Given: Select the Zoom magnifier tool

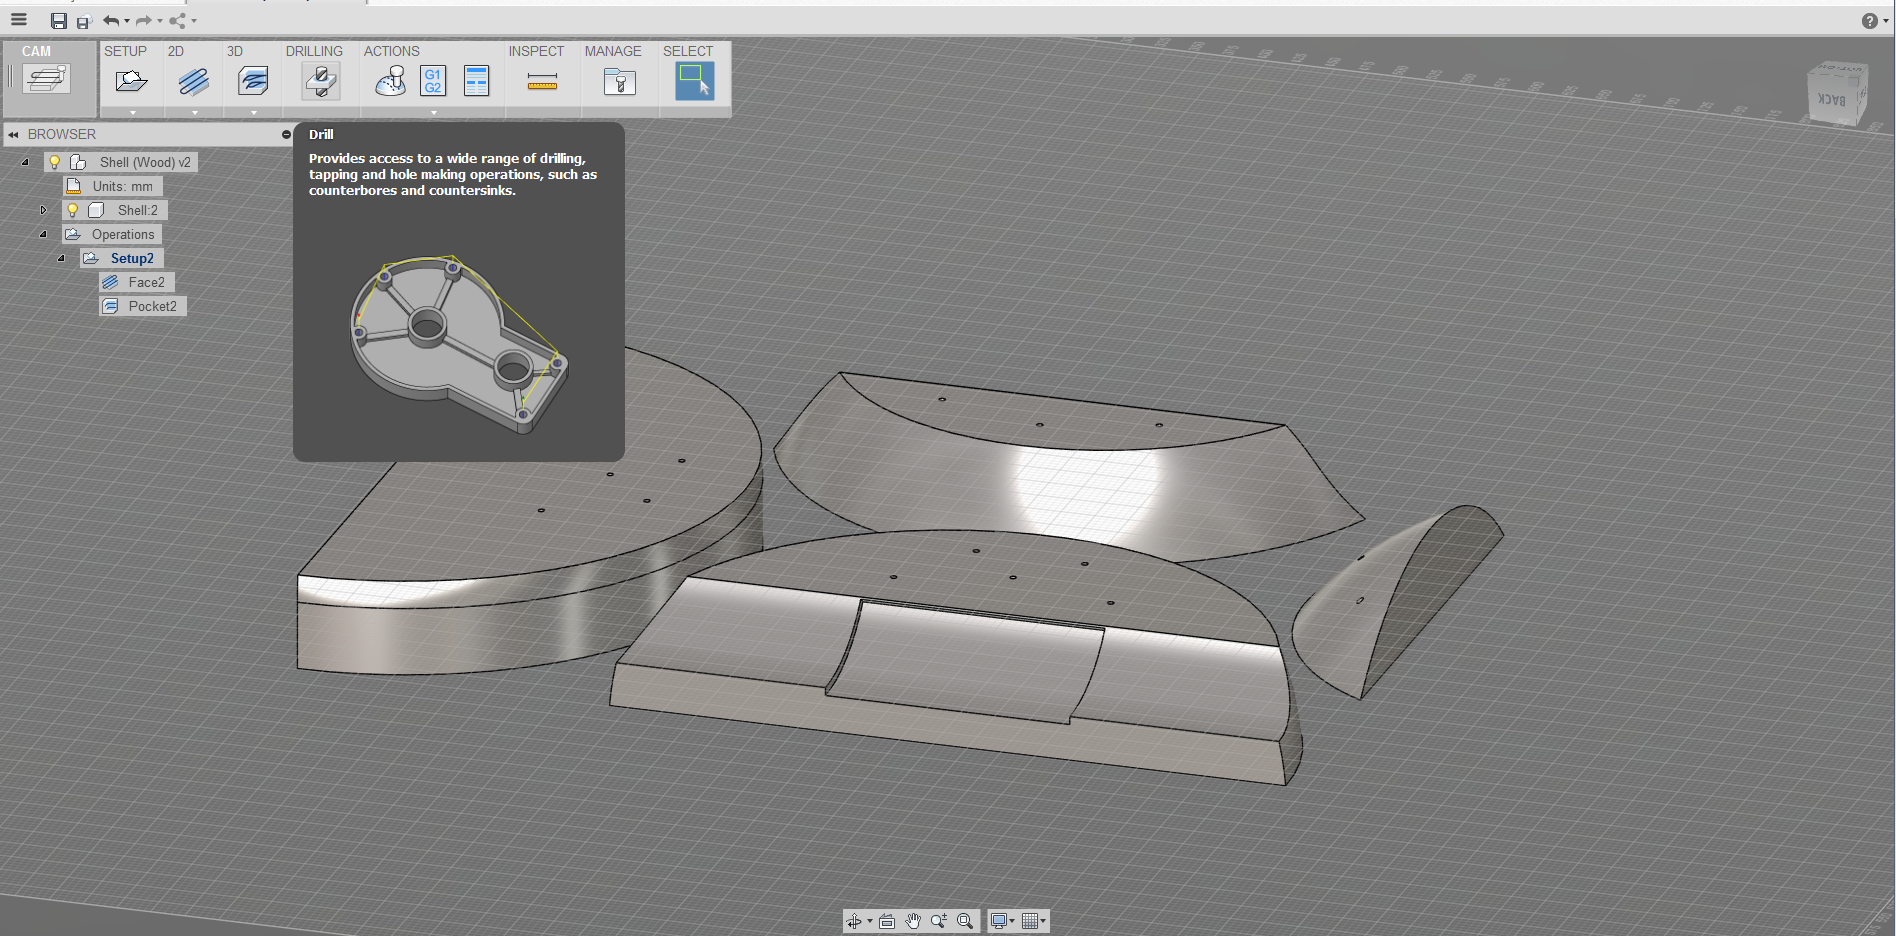Looking at the screenshot, I should [x=939, y=921].
